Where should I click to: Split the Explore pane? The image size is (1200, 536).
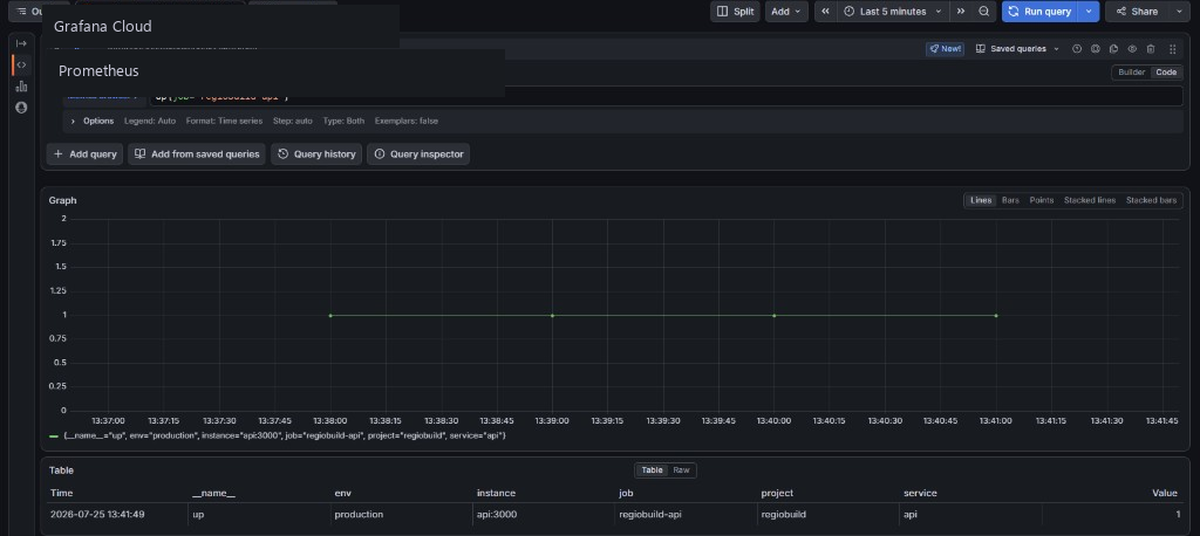[736, 11]
